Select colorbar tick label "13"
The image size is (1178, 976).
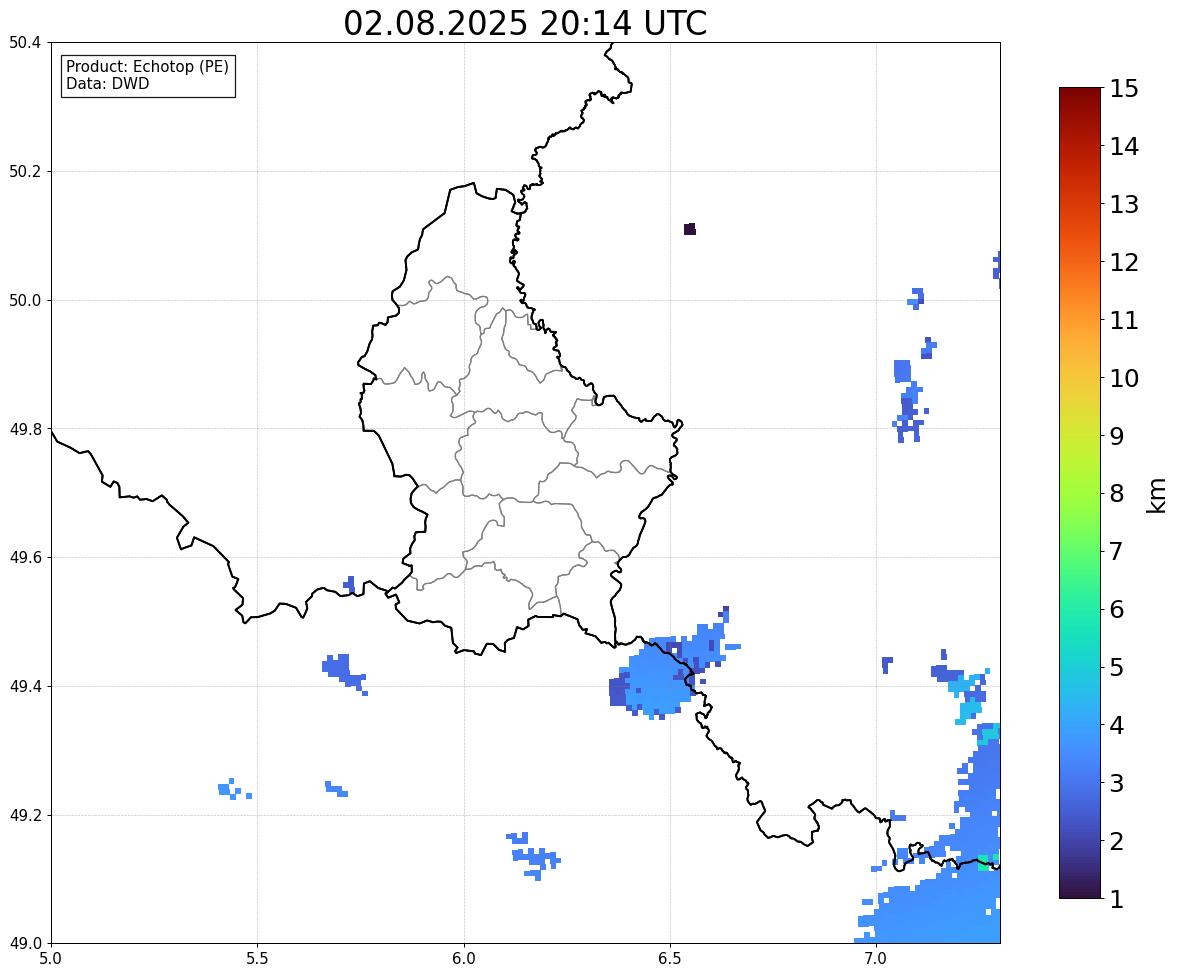1124,204
